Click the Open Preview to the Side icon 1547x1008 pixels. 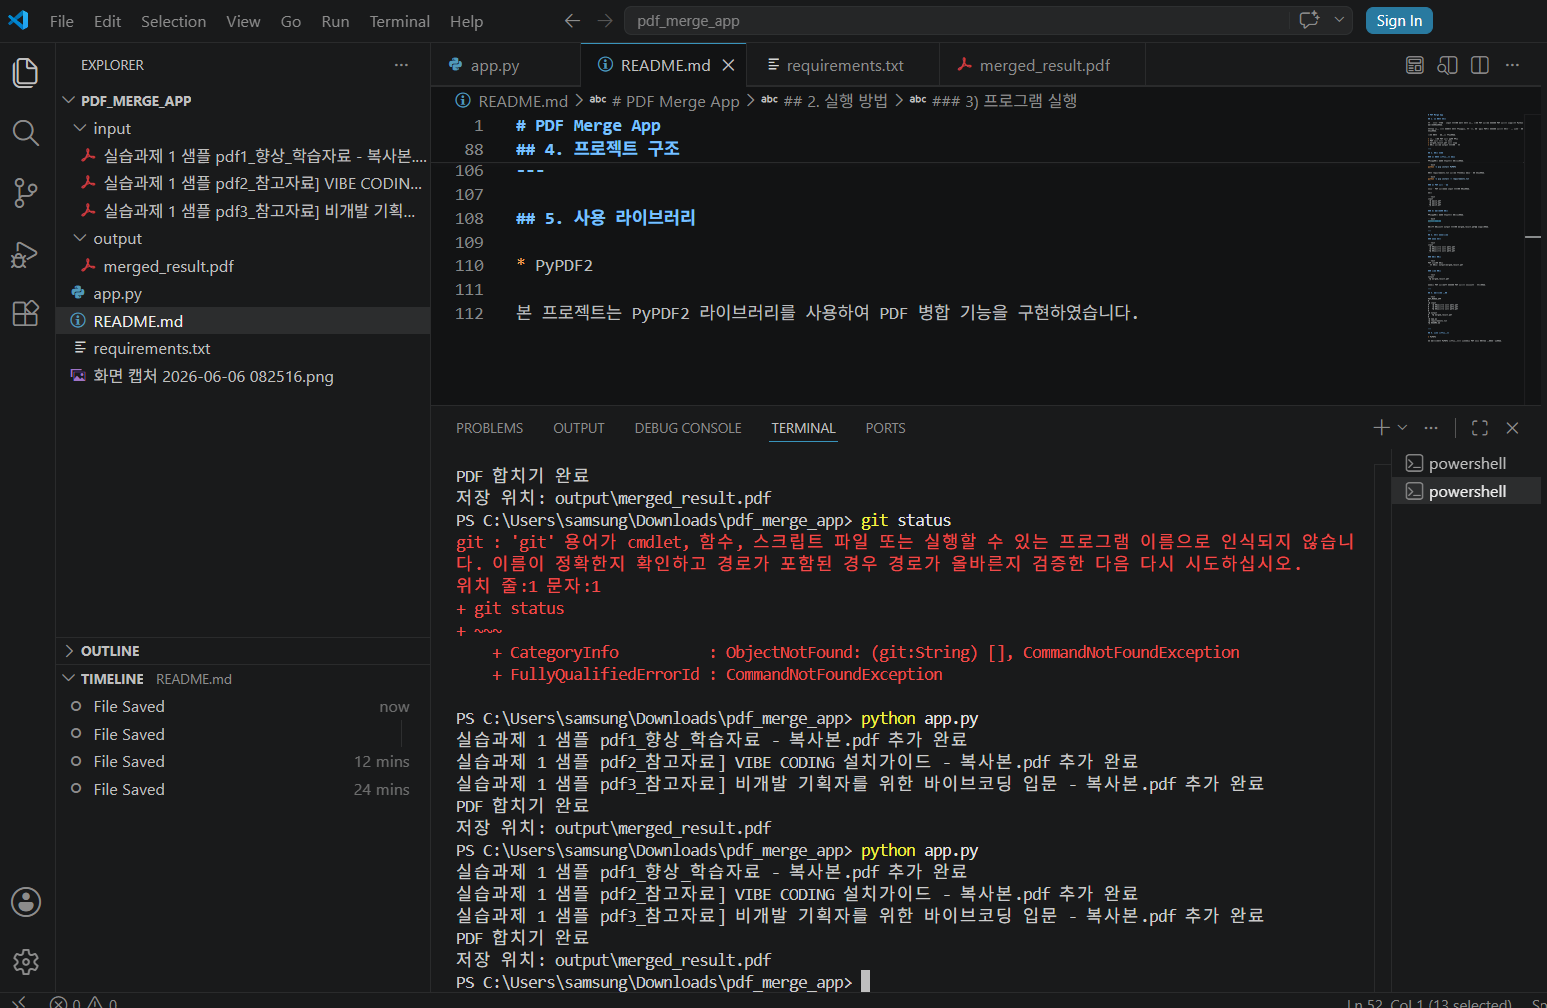1447,65
